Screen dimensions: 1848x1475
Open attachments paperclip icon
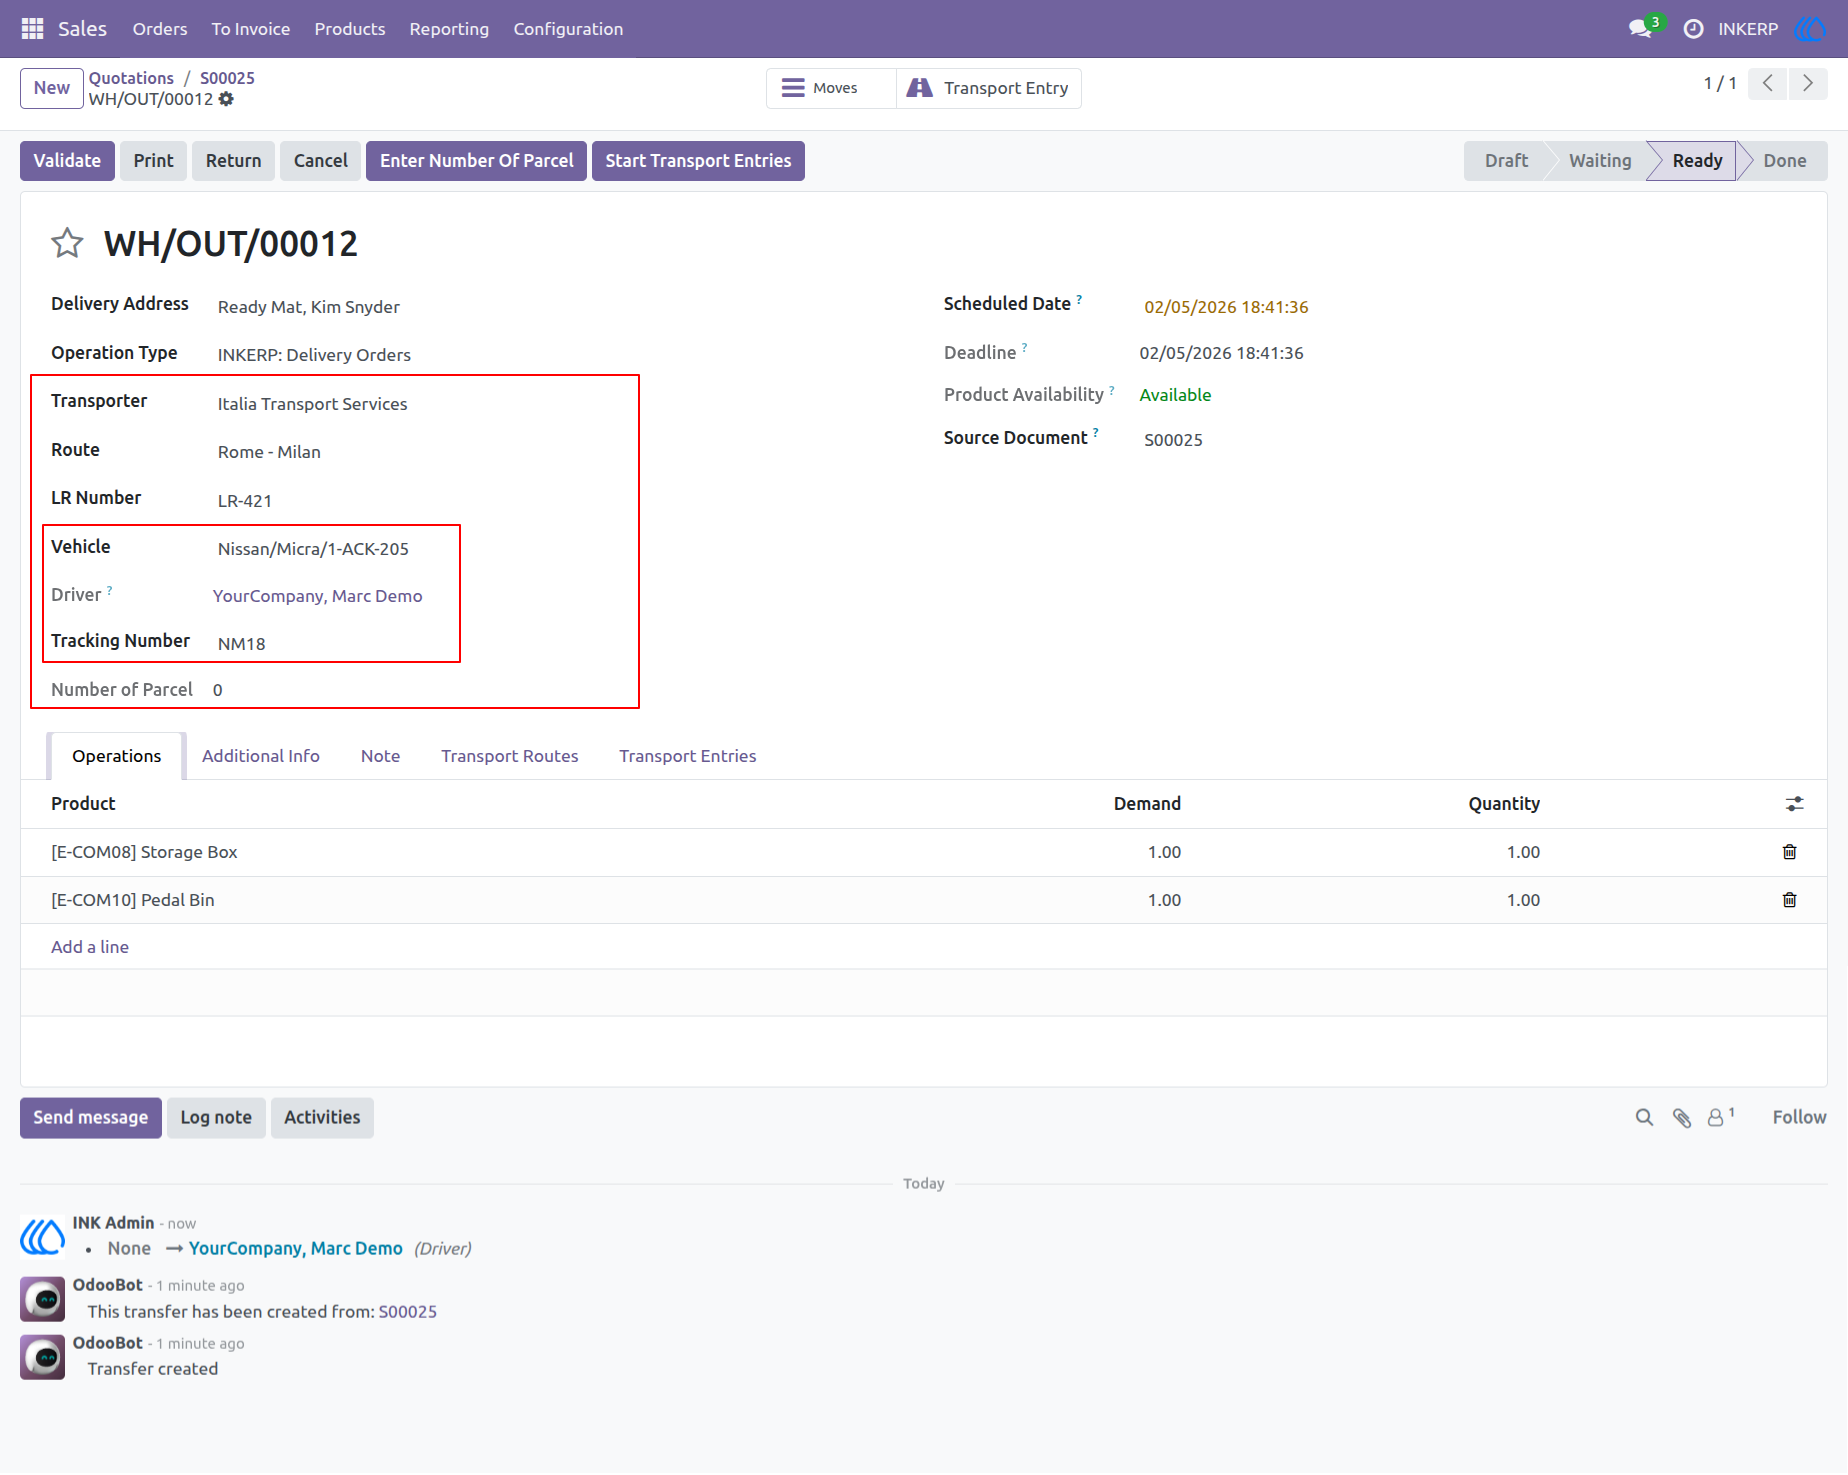tap(1682, 1118)
